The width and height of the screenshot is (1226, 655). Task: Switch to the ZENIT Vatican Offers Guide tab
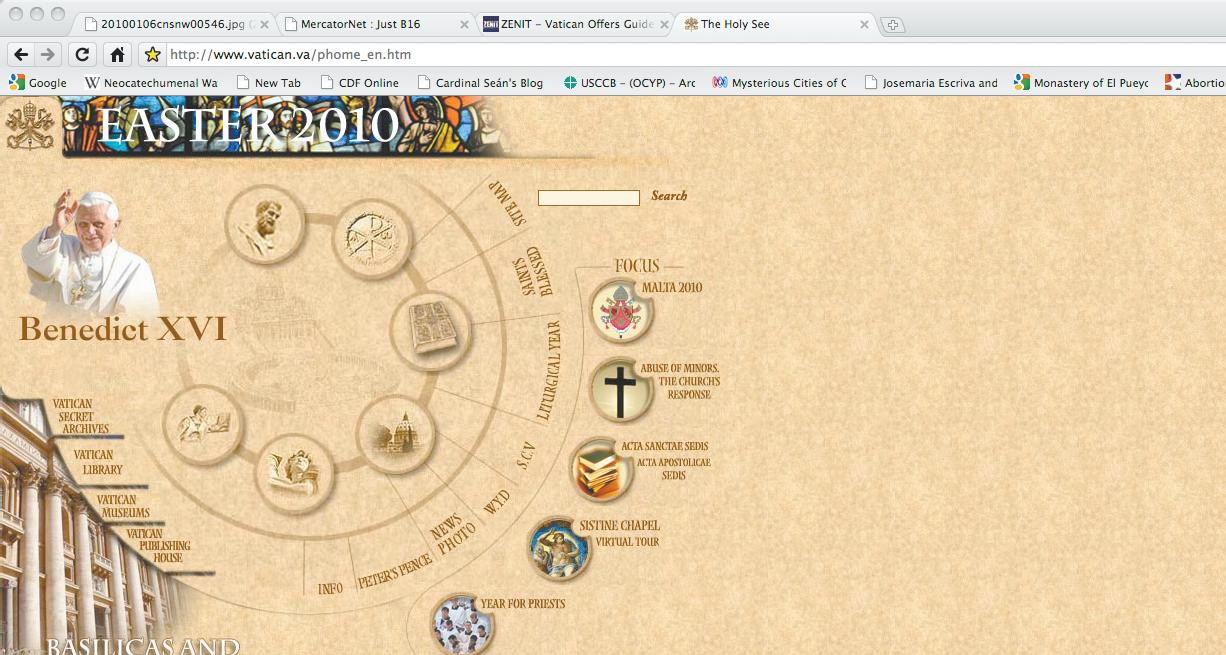point(572,24)
